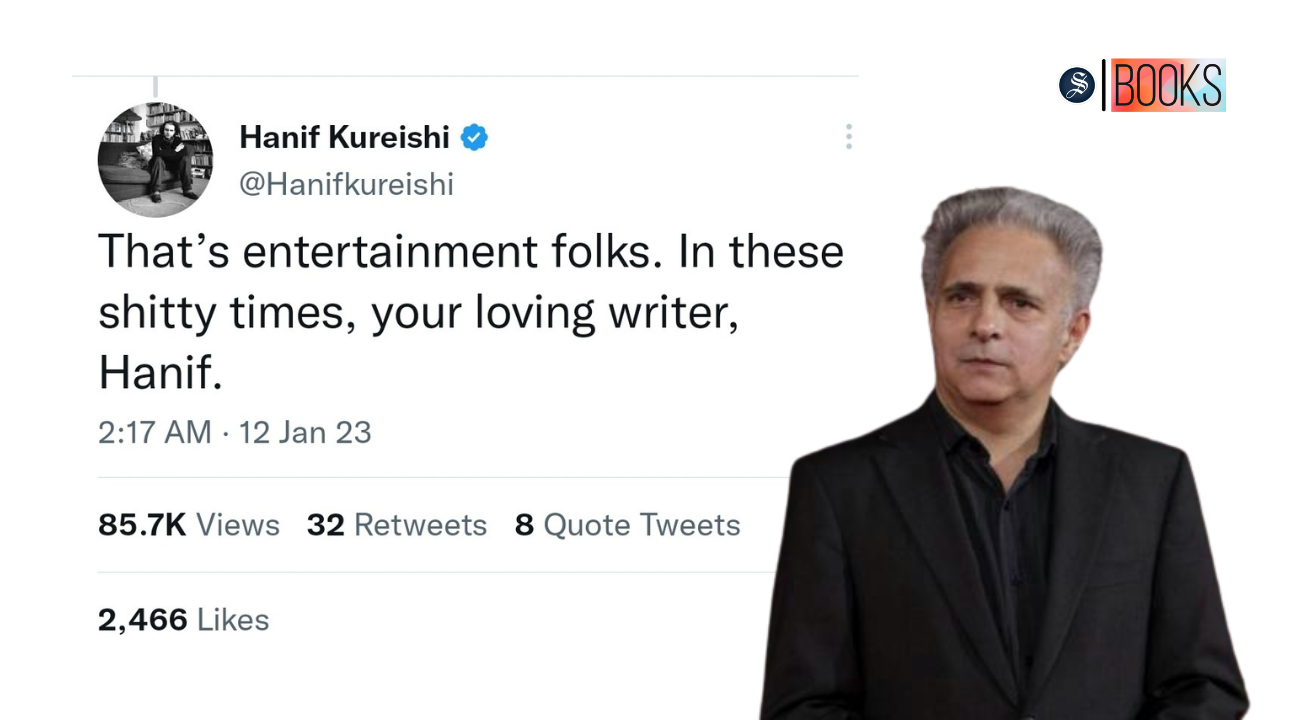
Task: Select the tweet text body
Action: pyautogui.click(x=470, y=310)
